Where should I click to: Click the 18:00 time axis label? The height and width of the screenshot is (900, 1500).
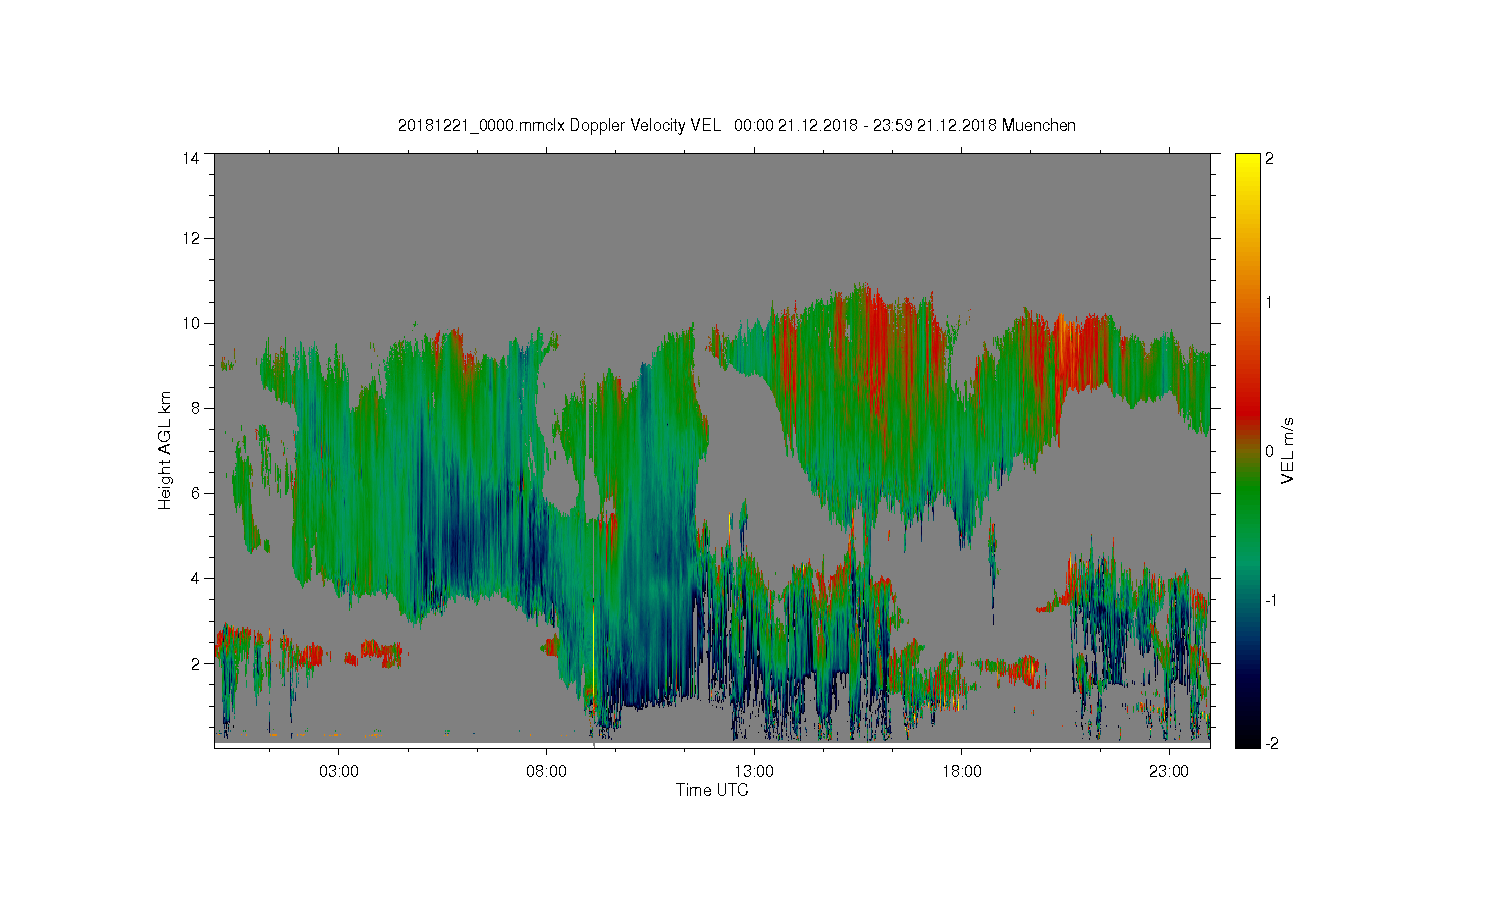(x=962, y=772)
